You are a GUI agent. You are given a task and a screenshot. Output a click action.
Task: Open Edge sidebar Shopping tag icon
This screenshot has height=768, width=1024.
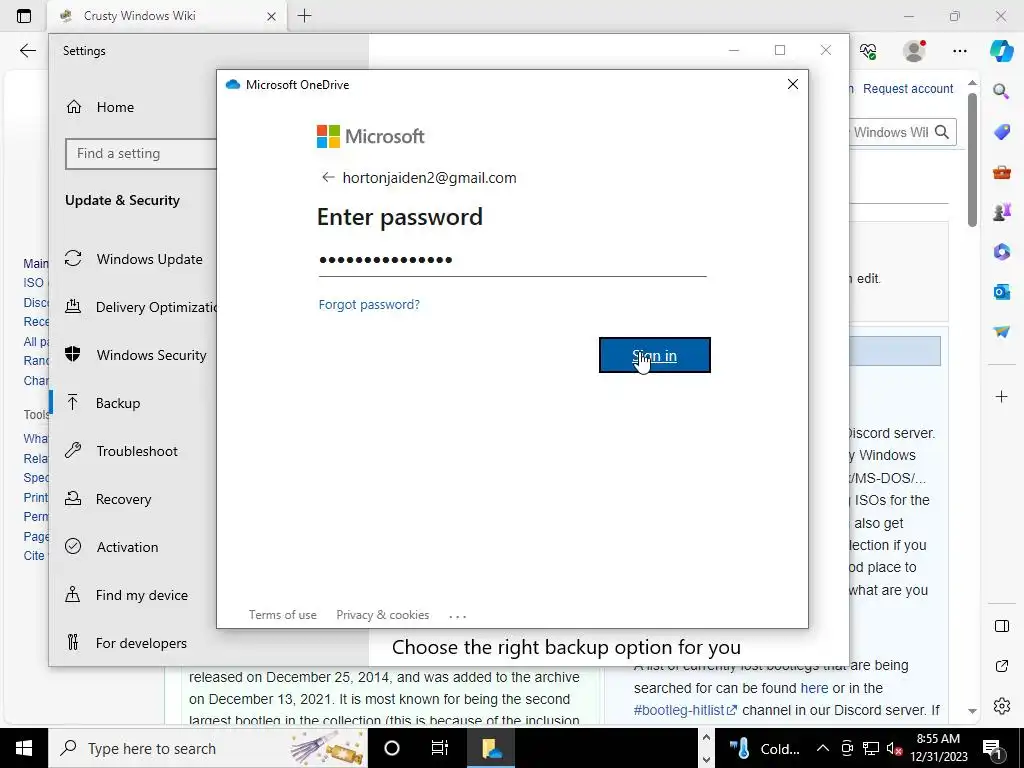tap(1001, 132)
